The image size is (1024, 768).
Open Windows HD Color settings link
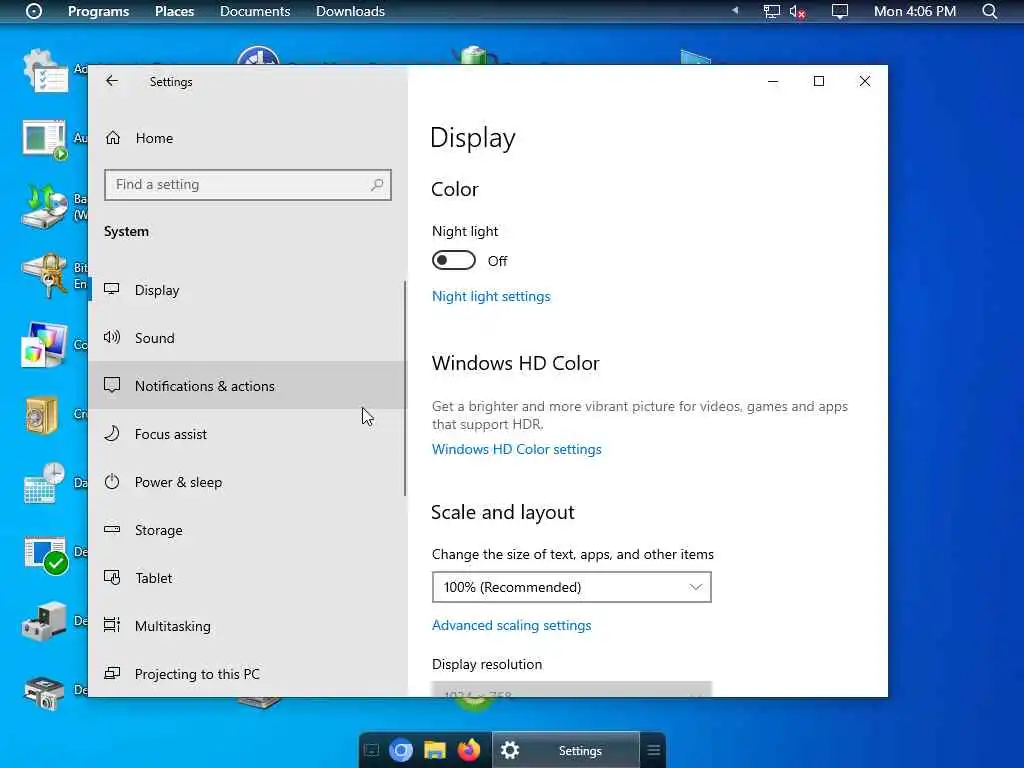pyautogui.click(x=517, y=449)
